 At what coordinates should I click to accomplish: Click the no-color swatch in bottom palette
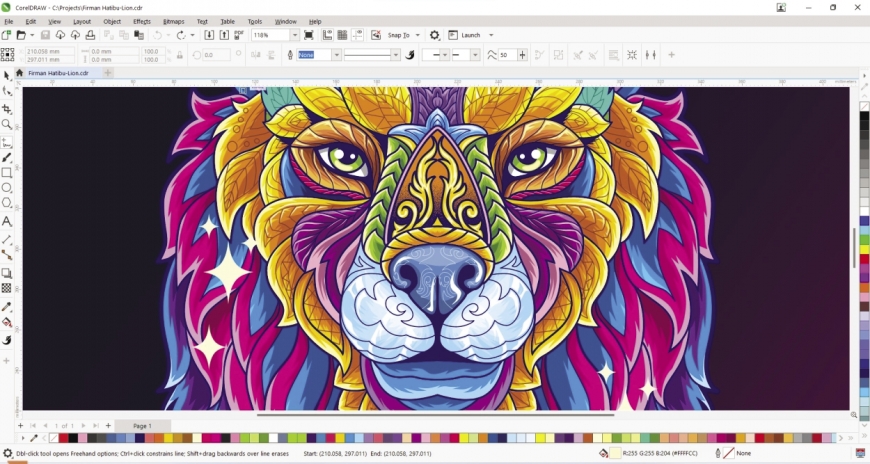pos(54,438)
